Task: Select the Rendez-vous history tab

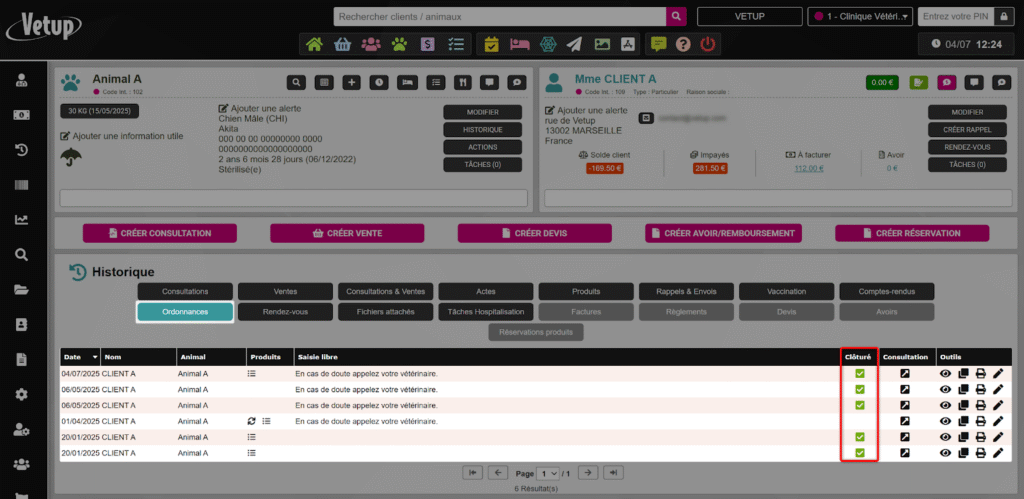Action: click(x=285, y=312)
